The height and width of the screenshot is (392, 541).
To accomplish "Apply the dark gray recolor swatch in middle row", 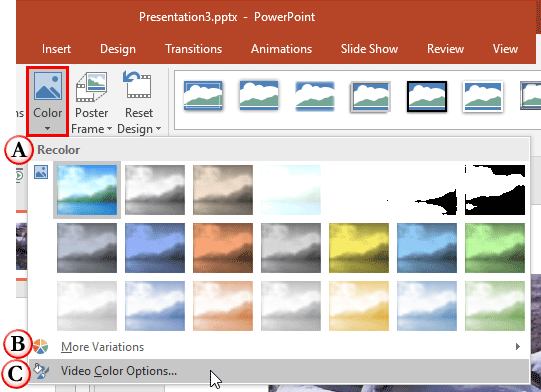I will pyautogui.click(x=291, y=248).
